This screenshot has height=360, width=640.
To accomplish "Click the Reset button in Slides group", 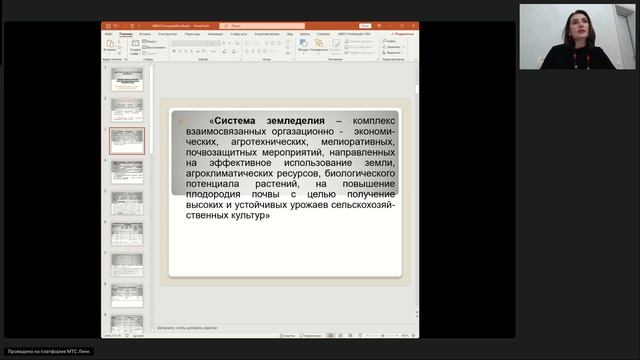I will tap(154, 47).
